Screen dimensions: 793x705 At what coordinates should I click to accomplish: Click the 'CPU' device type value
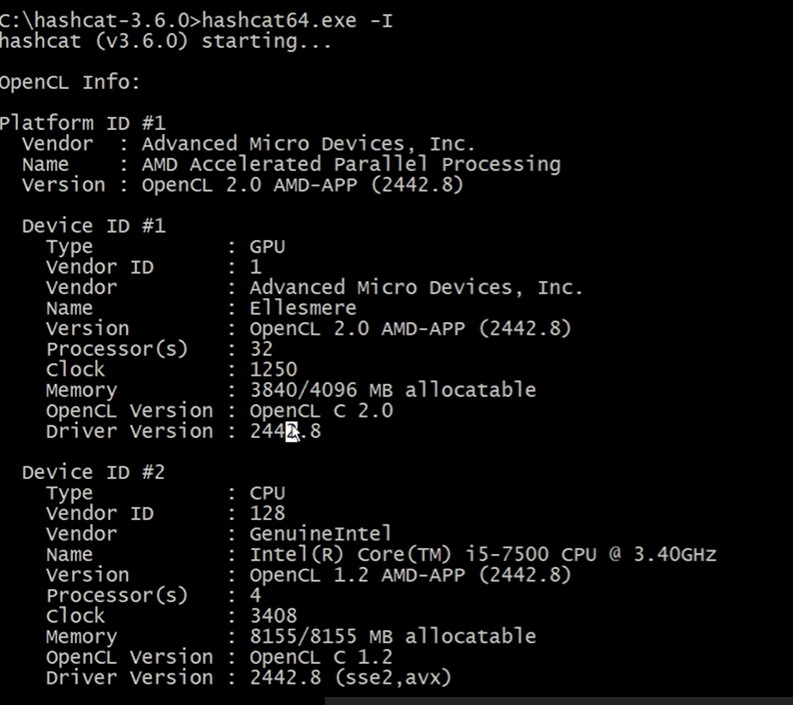point(268,493)
